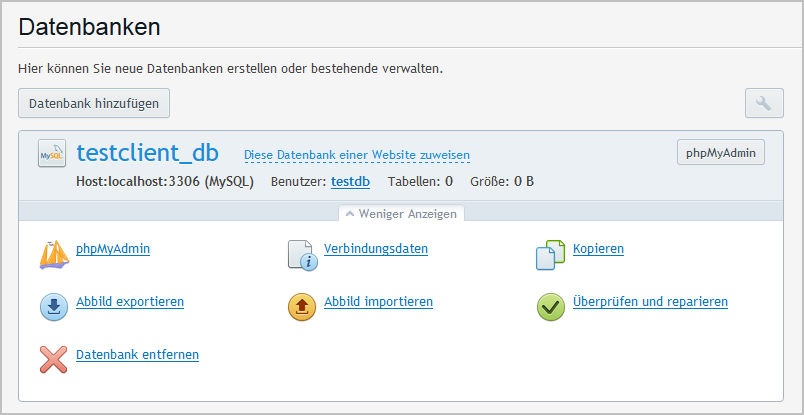Click Überprüfen und reparieren link
Image resolution: width=804 pixels, height=415 pixels.
[x=650, y=302]
